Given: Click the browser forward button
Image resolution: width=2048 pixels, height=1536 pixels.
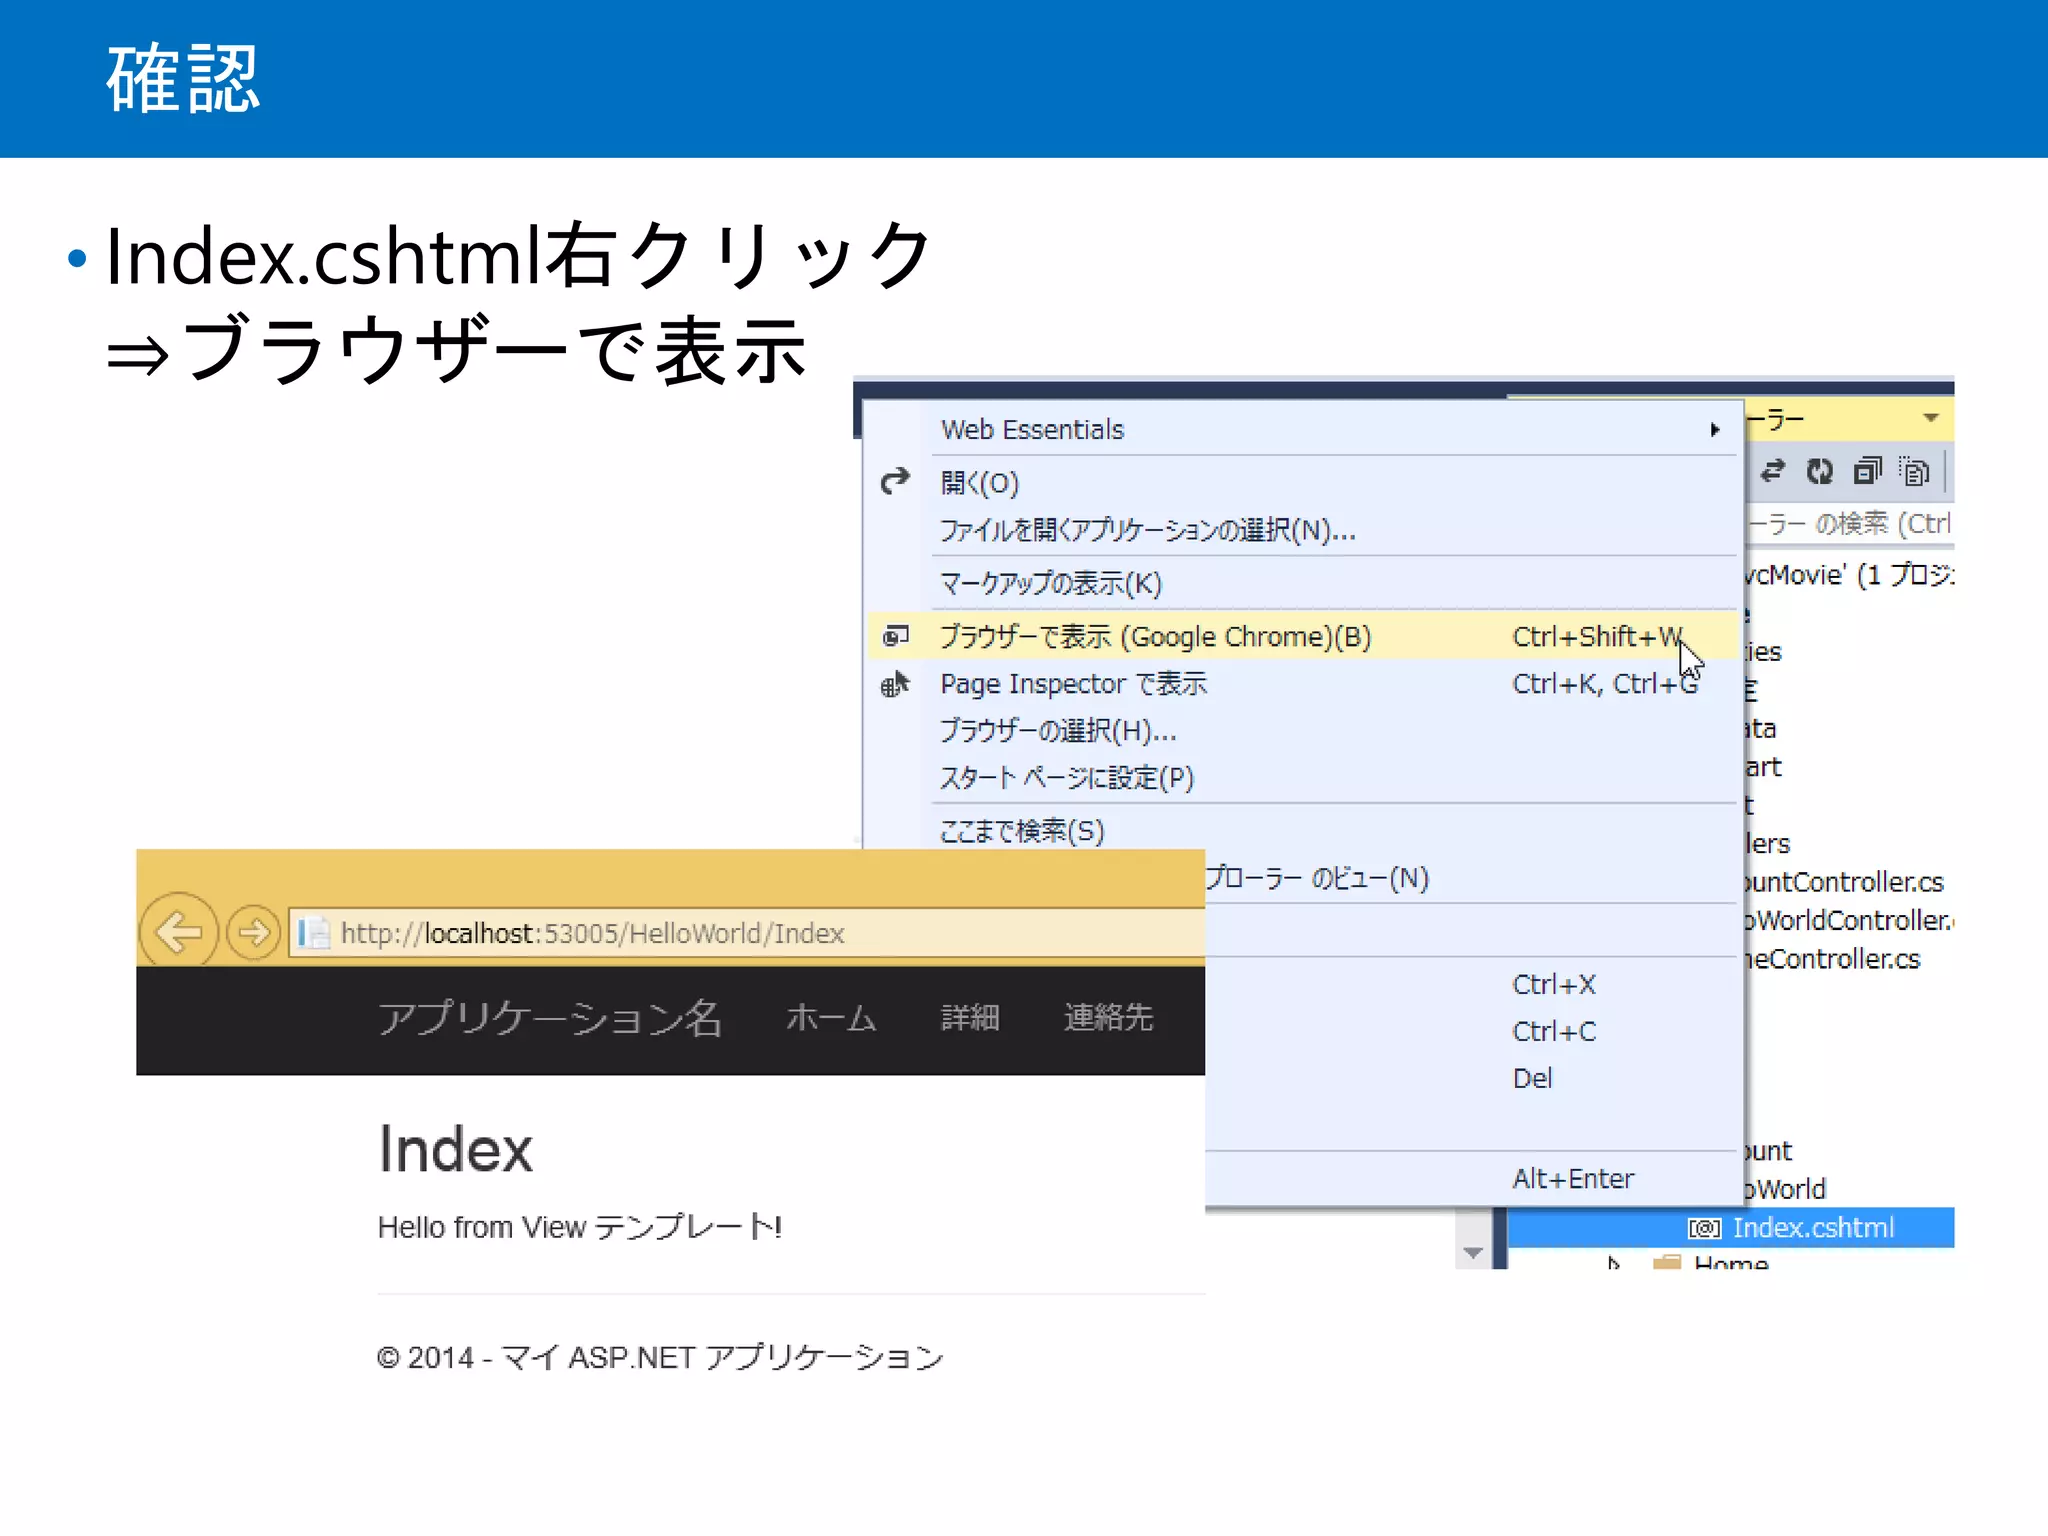Looking at the screenshot, I should click(254, 932).
